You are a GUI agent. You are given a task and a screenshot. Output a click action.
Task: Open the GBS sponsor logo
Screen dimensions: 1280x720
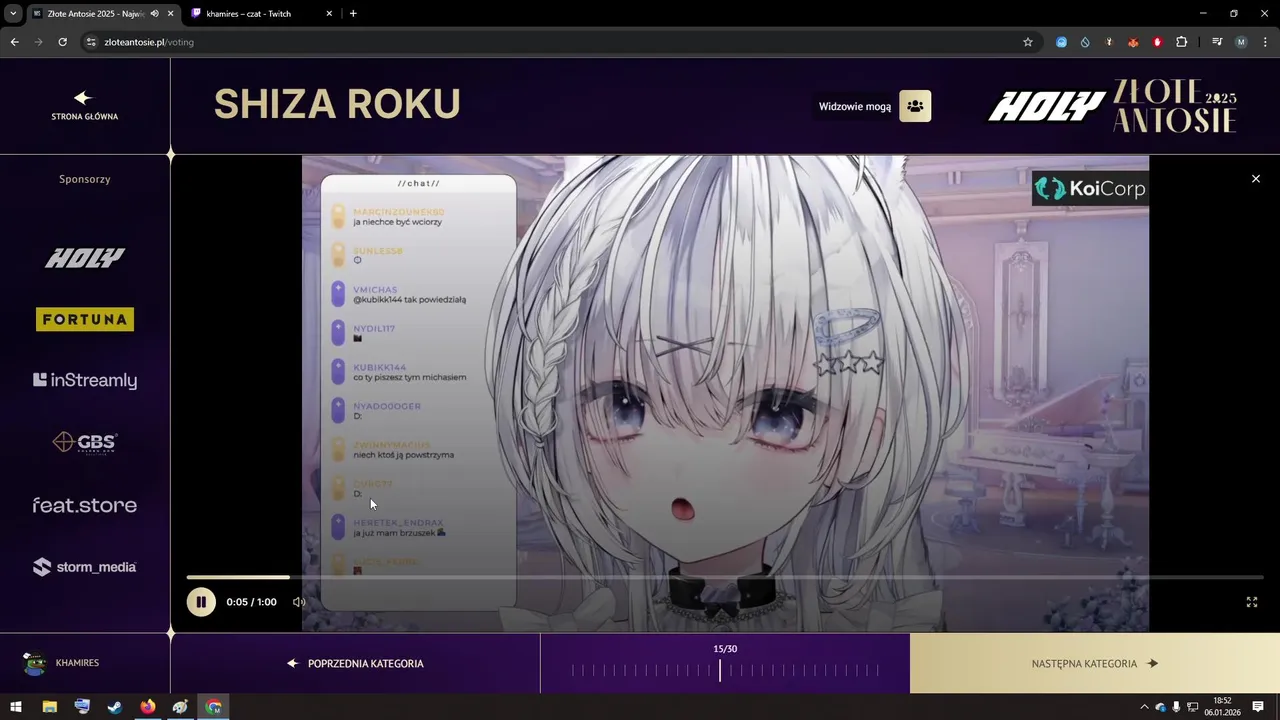[x=85, y=442]
